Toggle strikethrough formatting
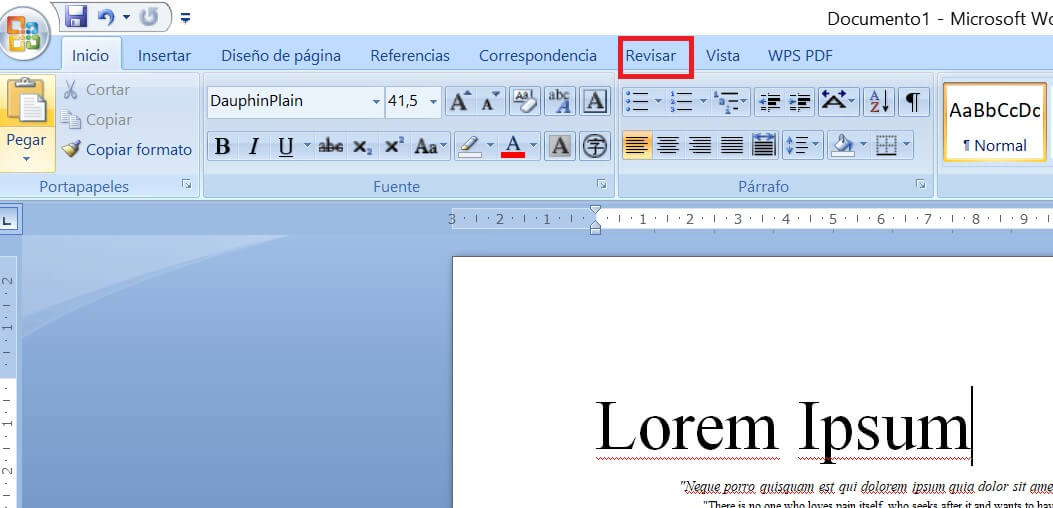This screenshot has height=508, width=1053. (x=330, y=146)
